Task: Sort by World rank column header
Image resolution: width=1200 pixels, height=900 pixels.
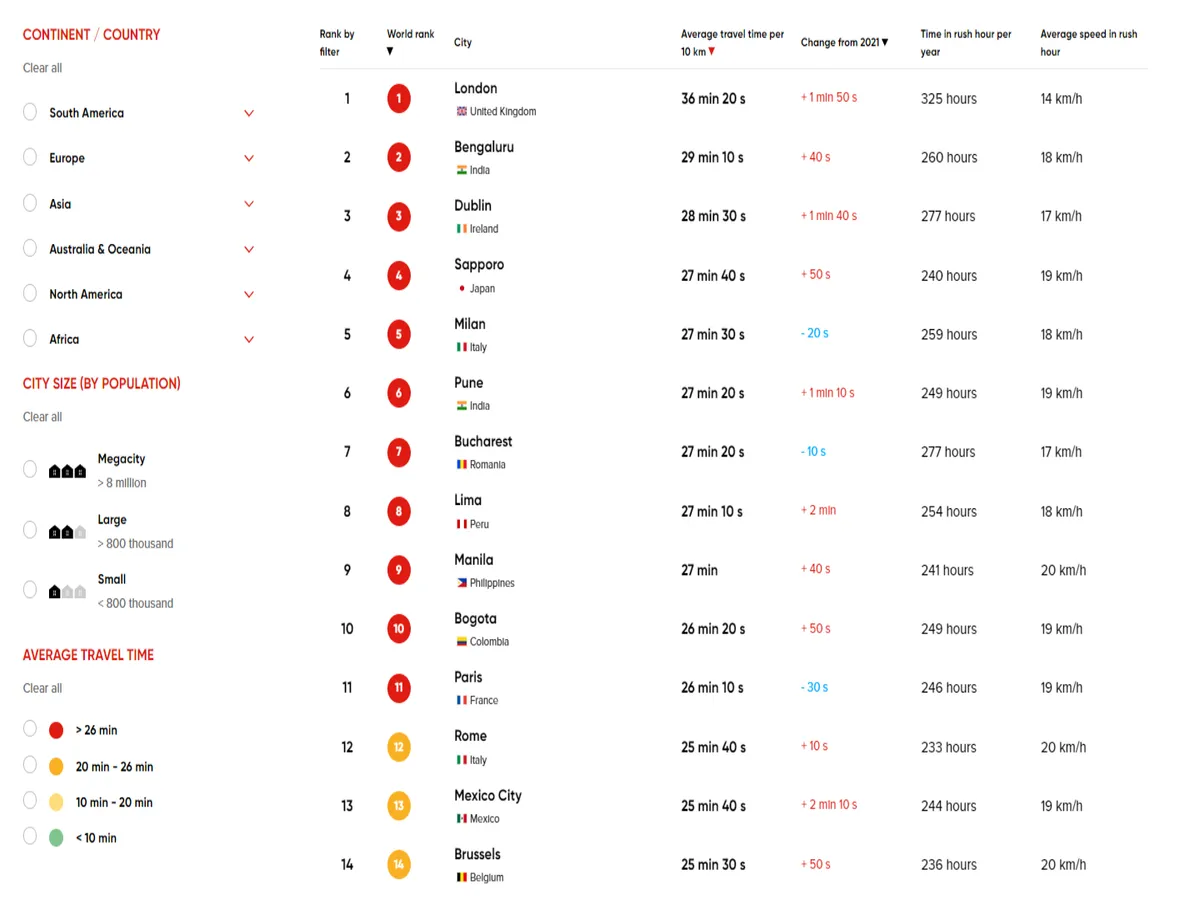Action: click(410, 35)
